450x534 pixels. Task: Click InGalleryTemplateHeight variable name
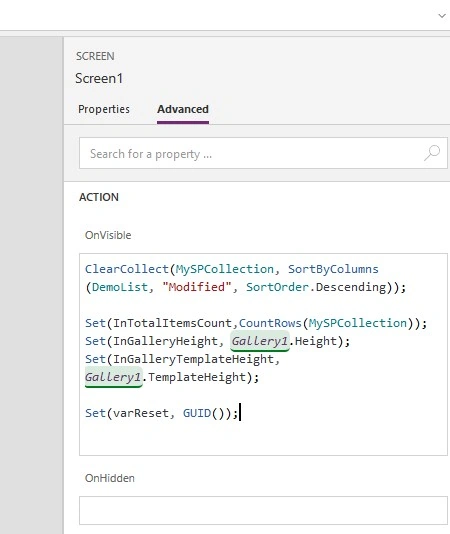[193, 359]
